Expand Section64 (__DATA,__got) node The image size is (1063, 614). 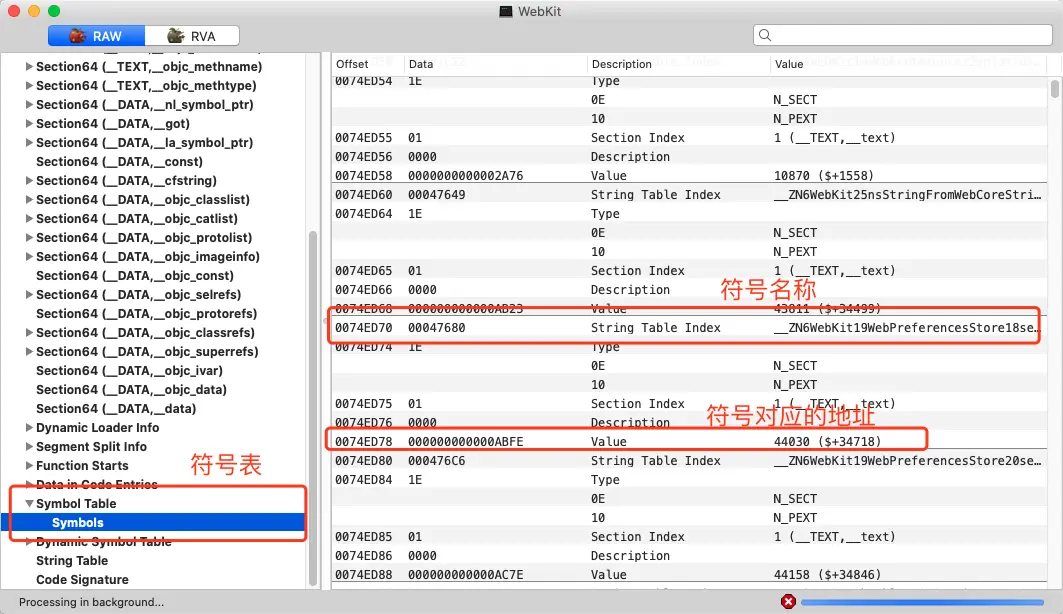(x=28, y=123)
